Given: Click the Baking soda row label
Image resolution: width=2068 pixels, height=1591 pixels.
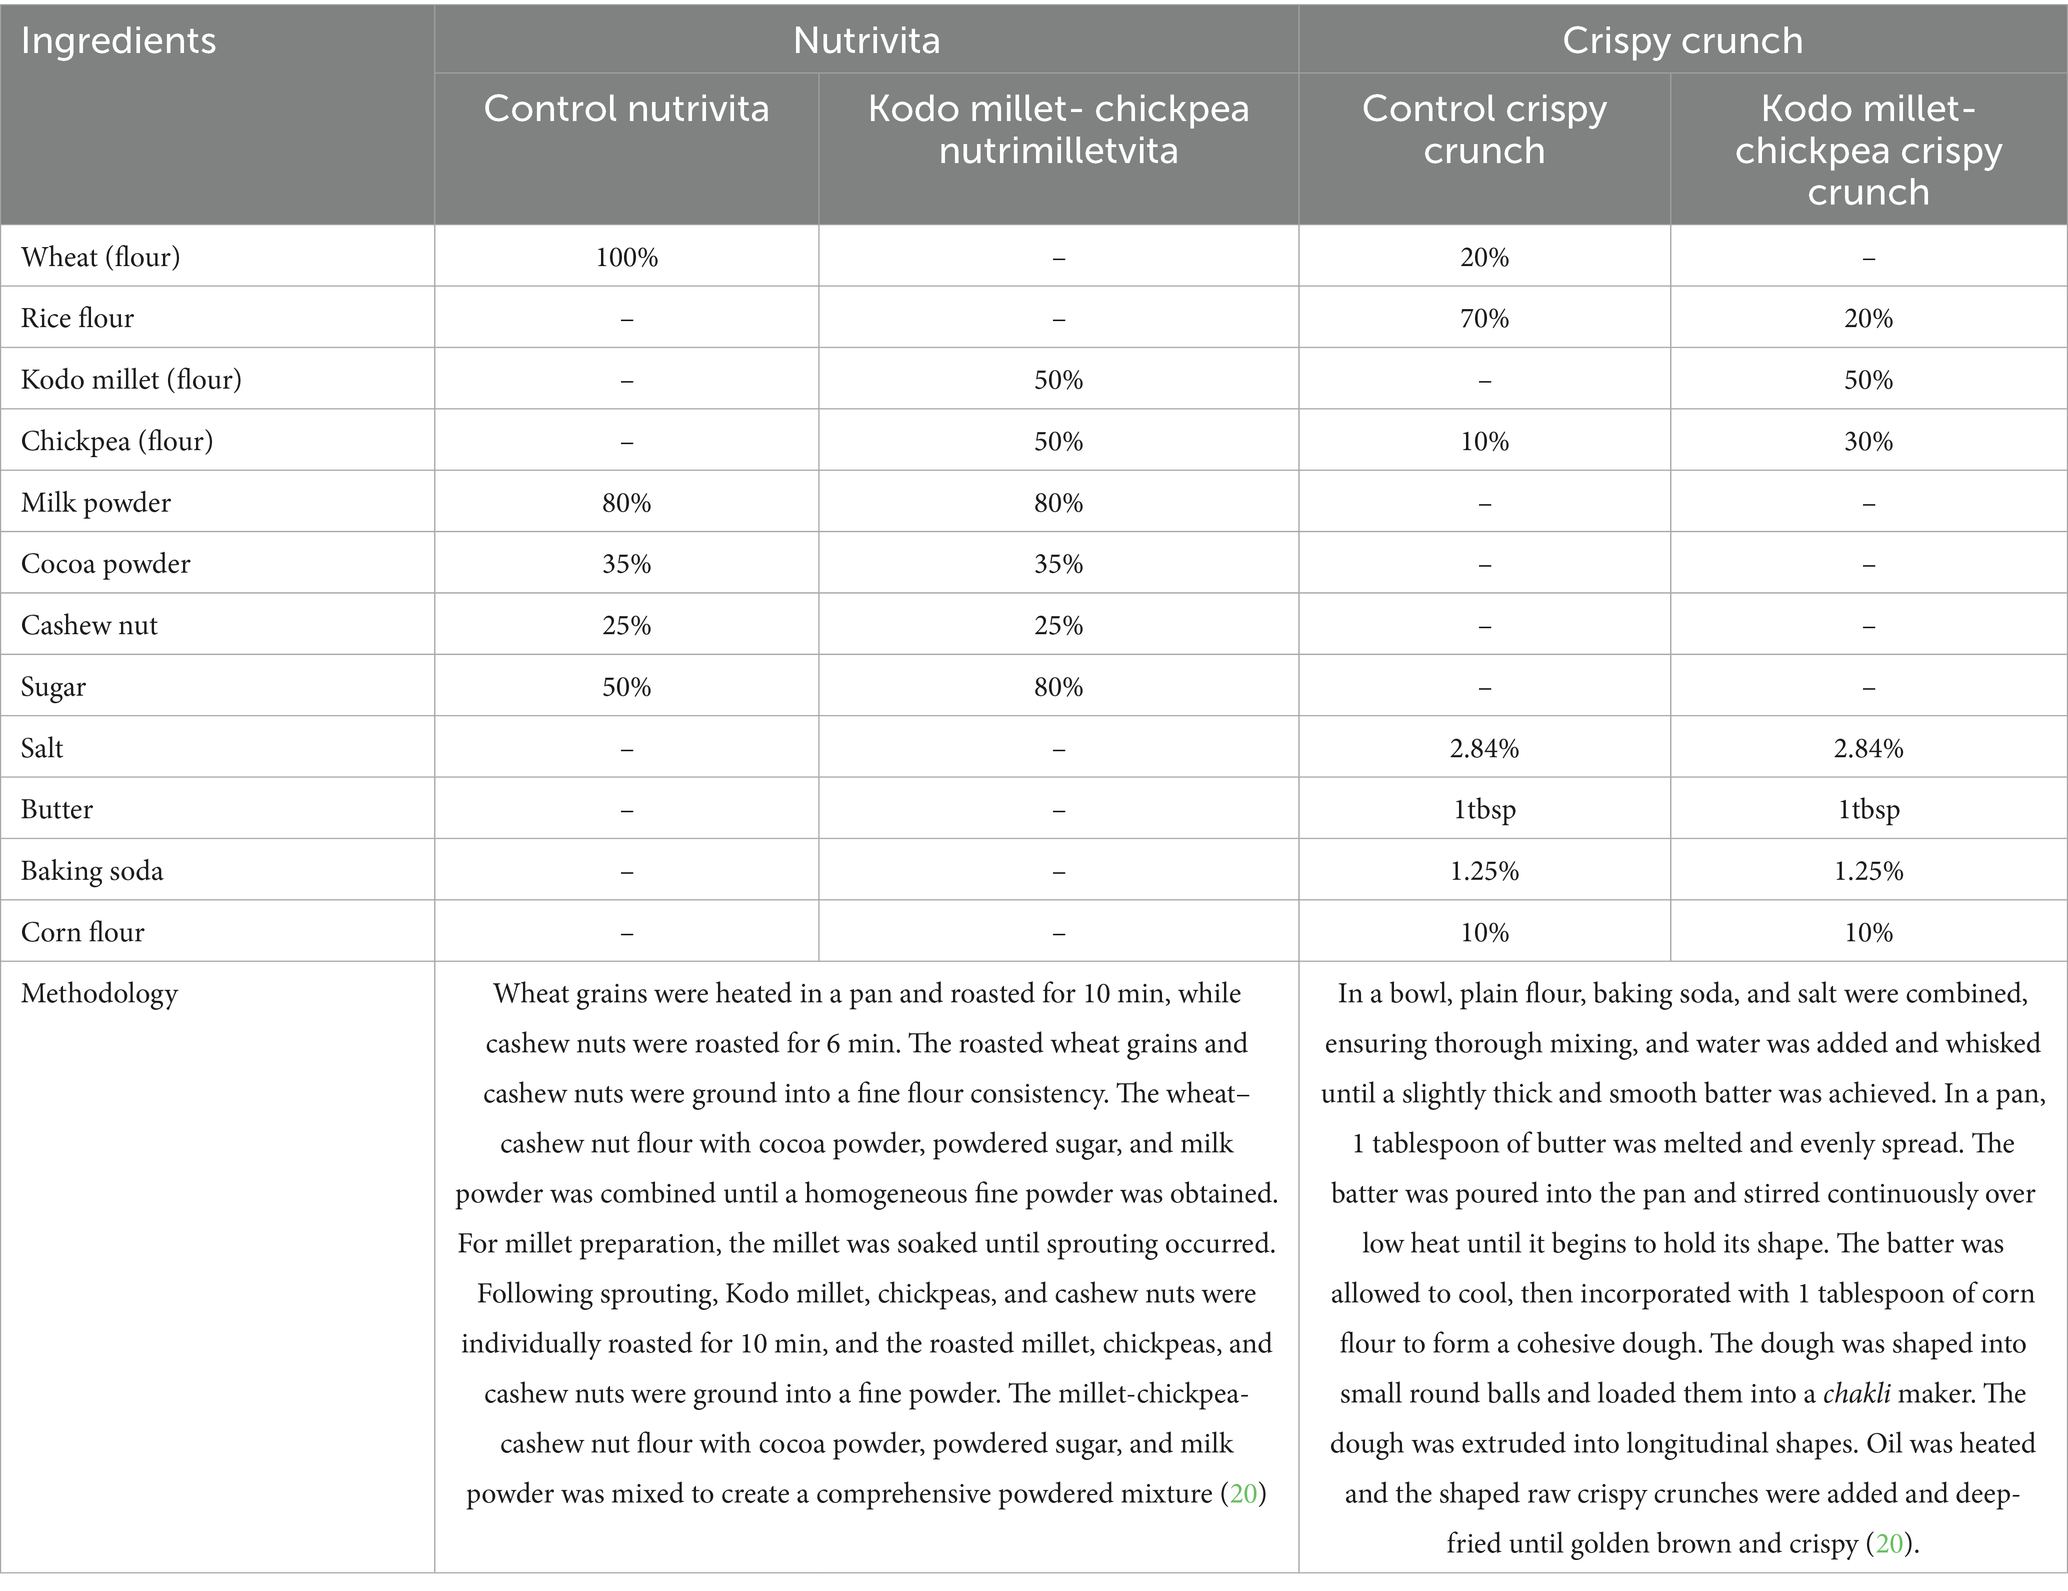Looking at the screenshot, I should click(x=92, y=871).
